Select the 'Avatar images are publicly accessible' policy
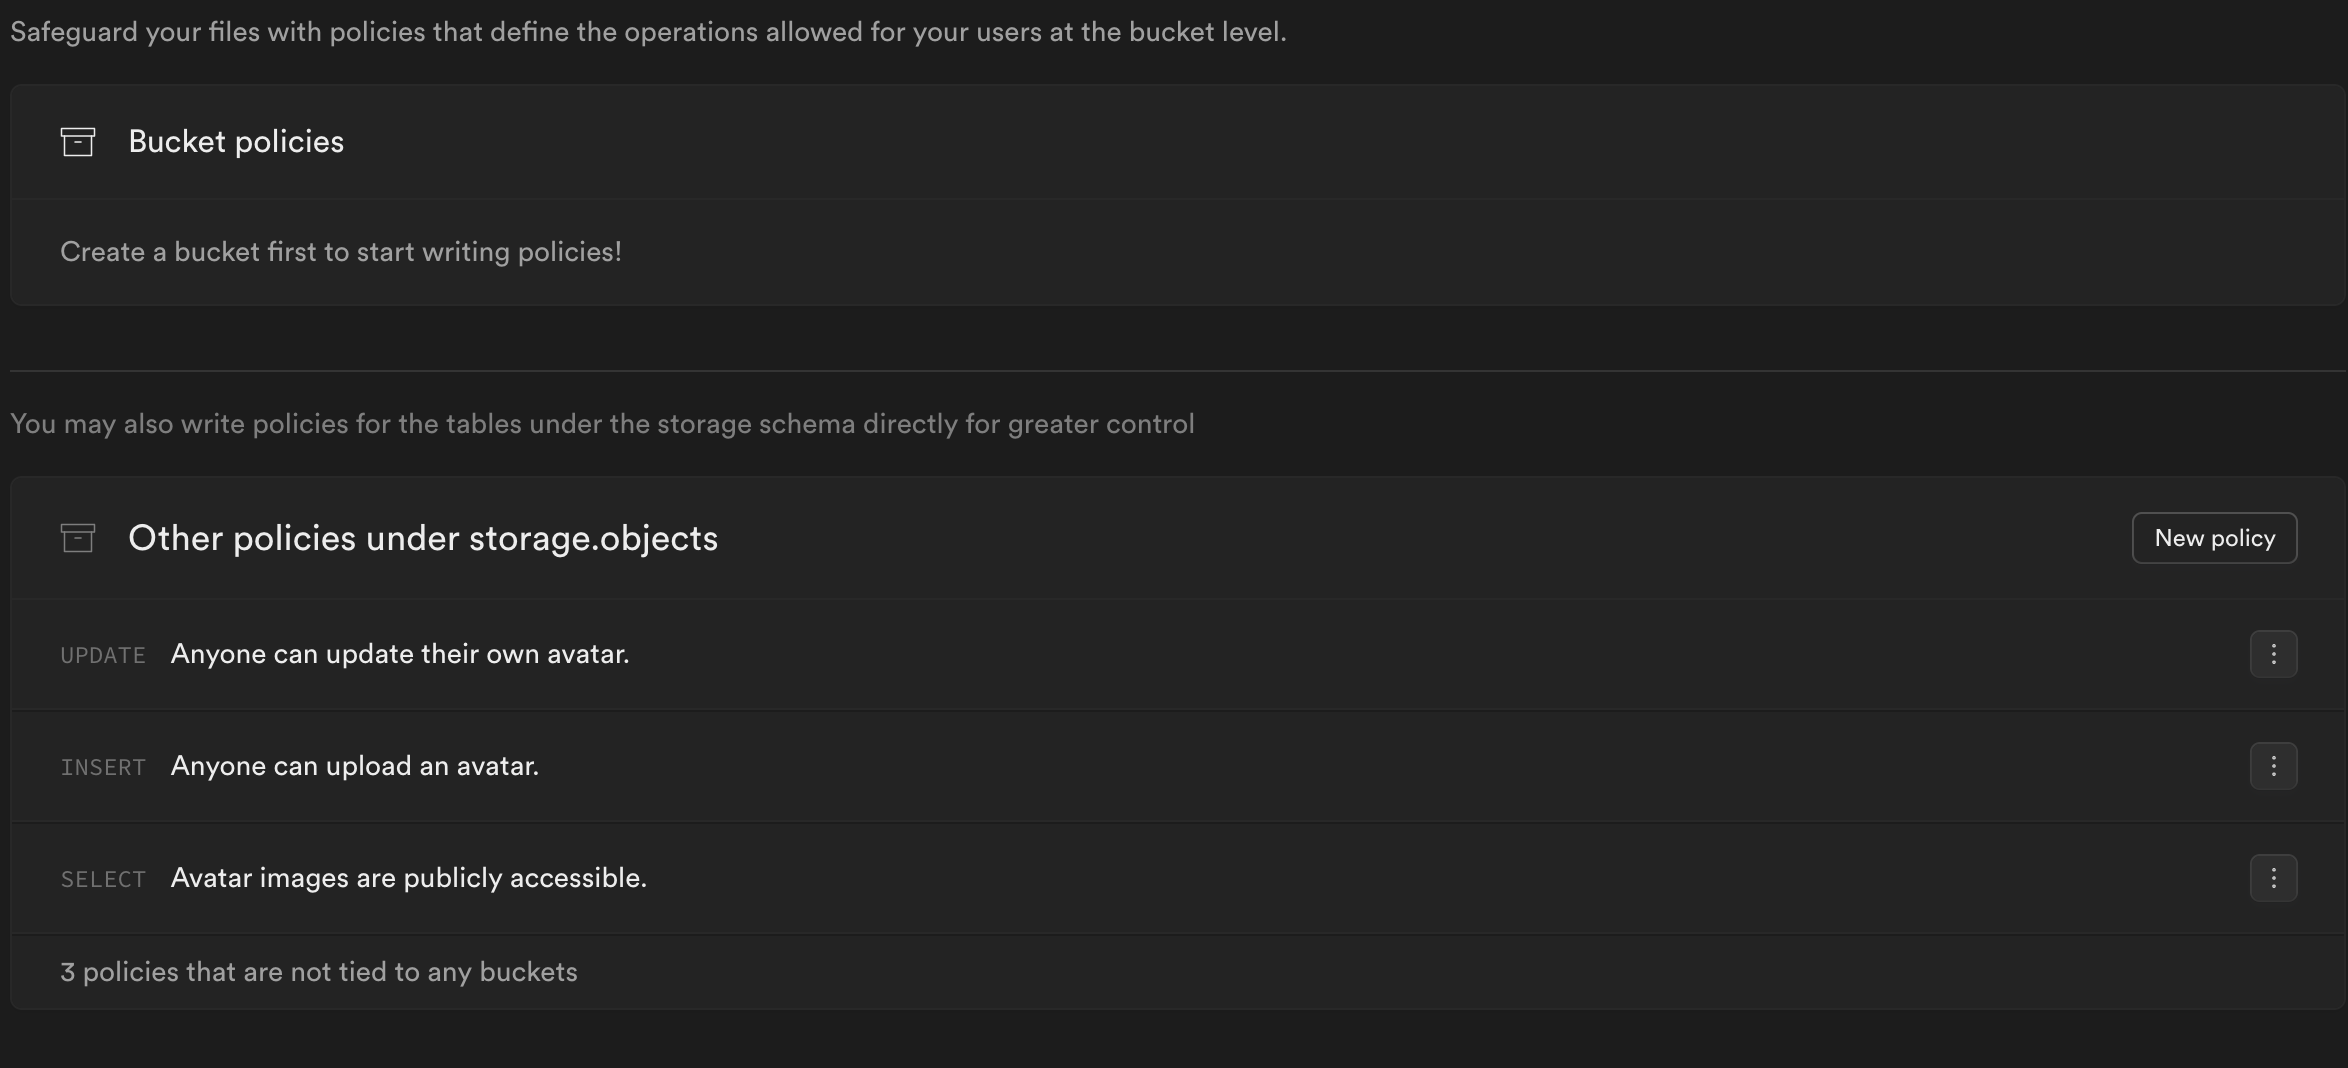 pyautogui.click(x=408, y=878)
